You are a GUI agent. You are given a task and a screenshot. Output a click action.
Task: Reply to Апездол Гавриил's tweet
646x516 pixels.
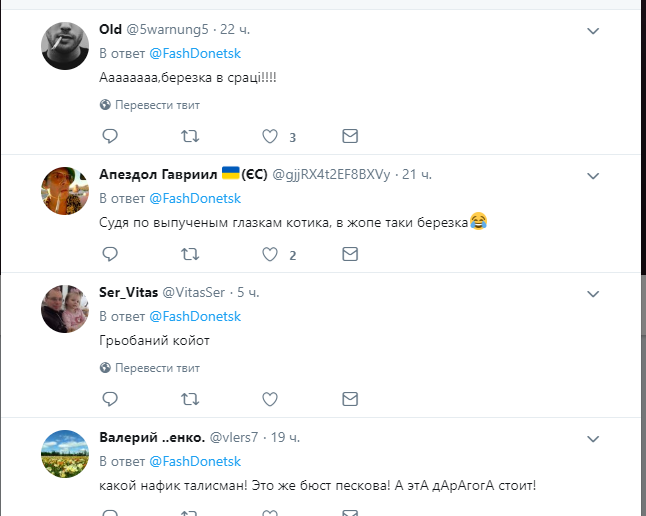coord(110,254)
